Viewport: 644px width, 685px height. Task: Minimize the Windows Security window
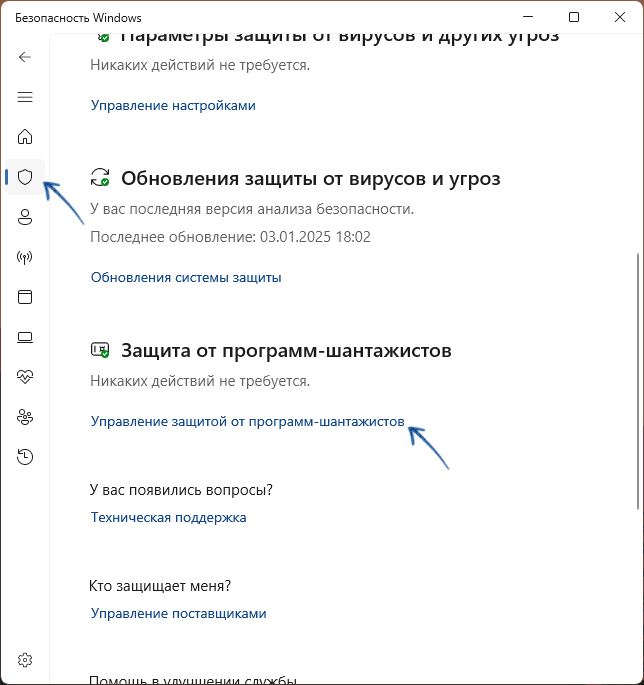point(528,17)
